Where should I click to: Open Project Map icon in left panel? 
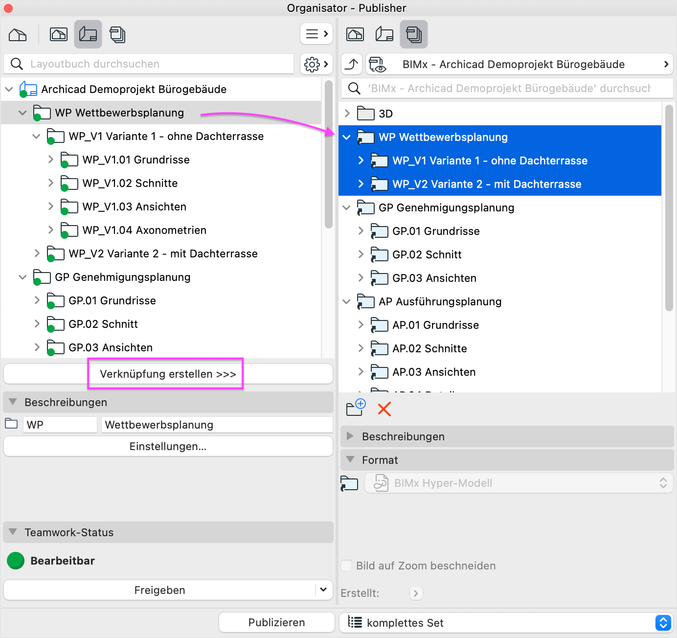(x=18, y=35)
